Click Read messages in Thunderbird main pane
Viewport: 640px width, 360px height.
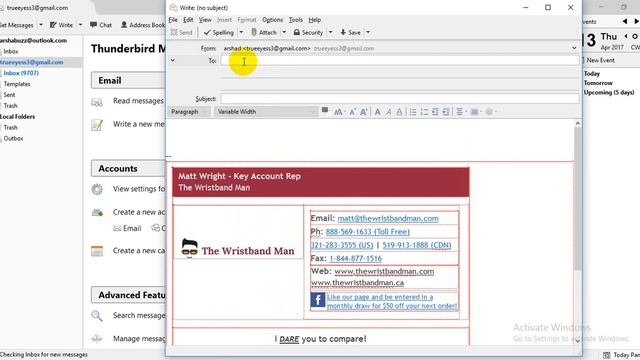point(138,101)
